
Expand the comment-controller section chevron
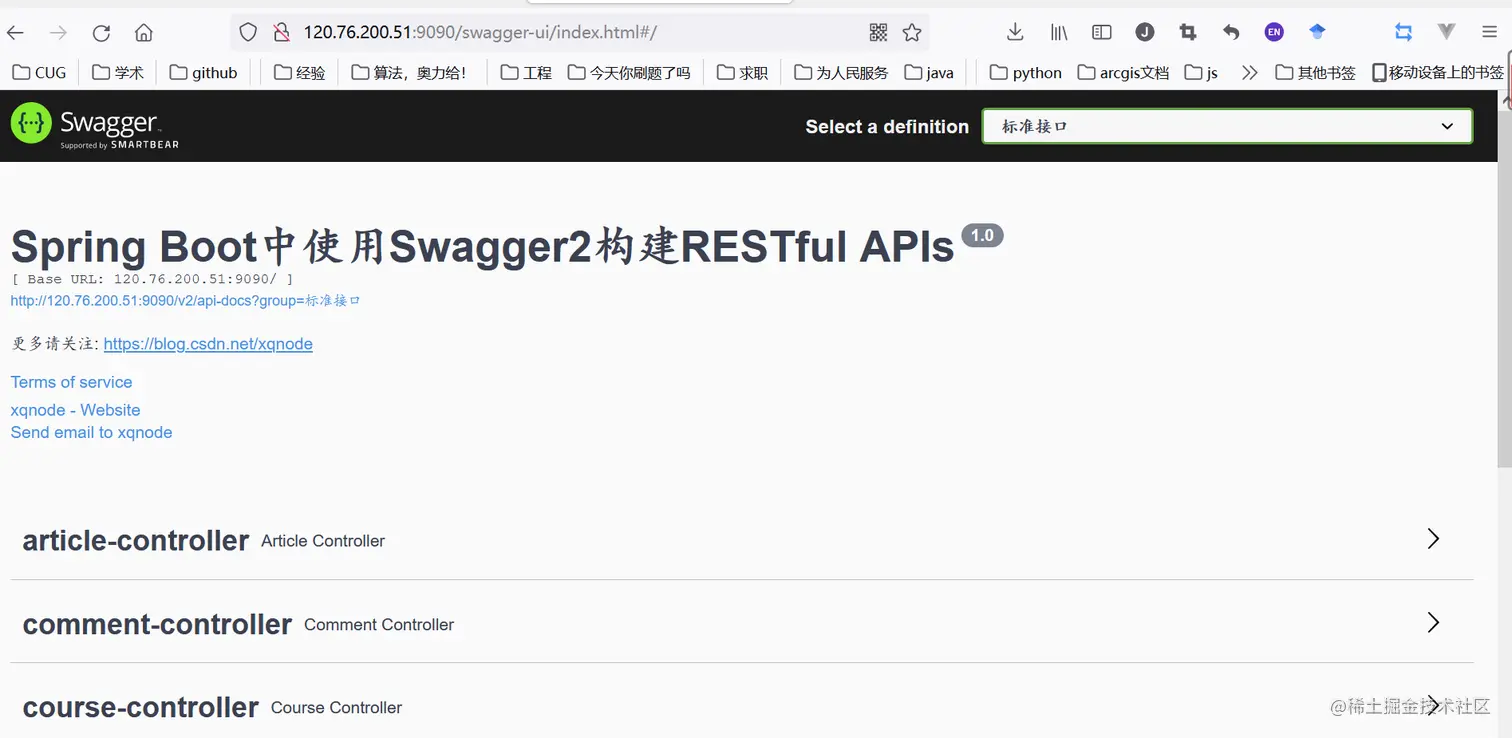click(x=1433, y=622)
